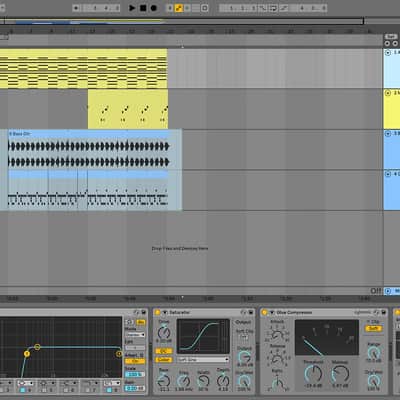Arm the Arrangement Record button
Screen dimensions: 400x400
pos(154,8)
